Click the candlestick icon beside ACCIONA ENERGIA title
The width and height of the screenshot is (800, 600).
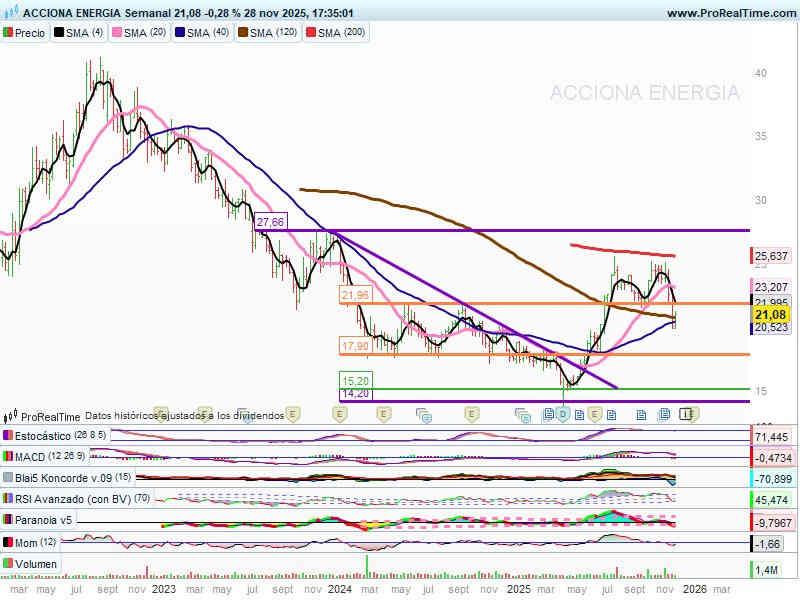(10, 13)
